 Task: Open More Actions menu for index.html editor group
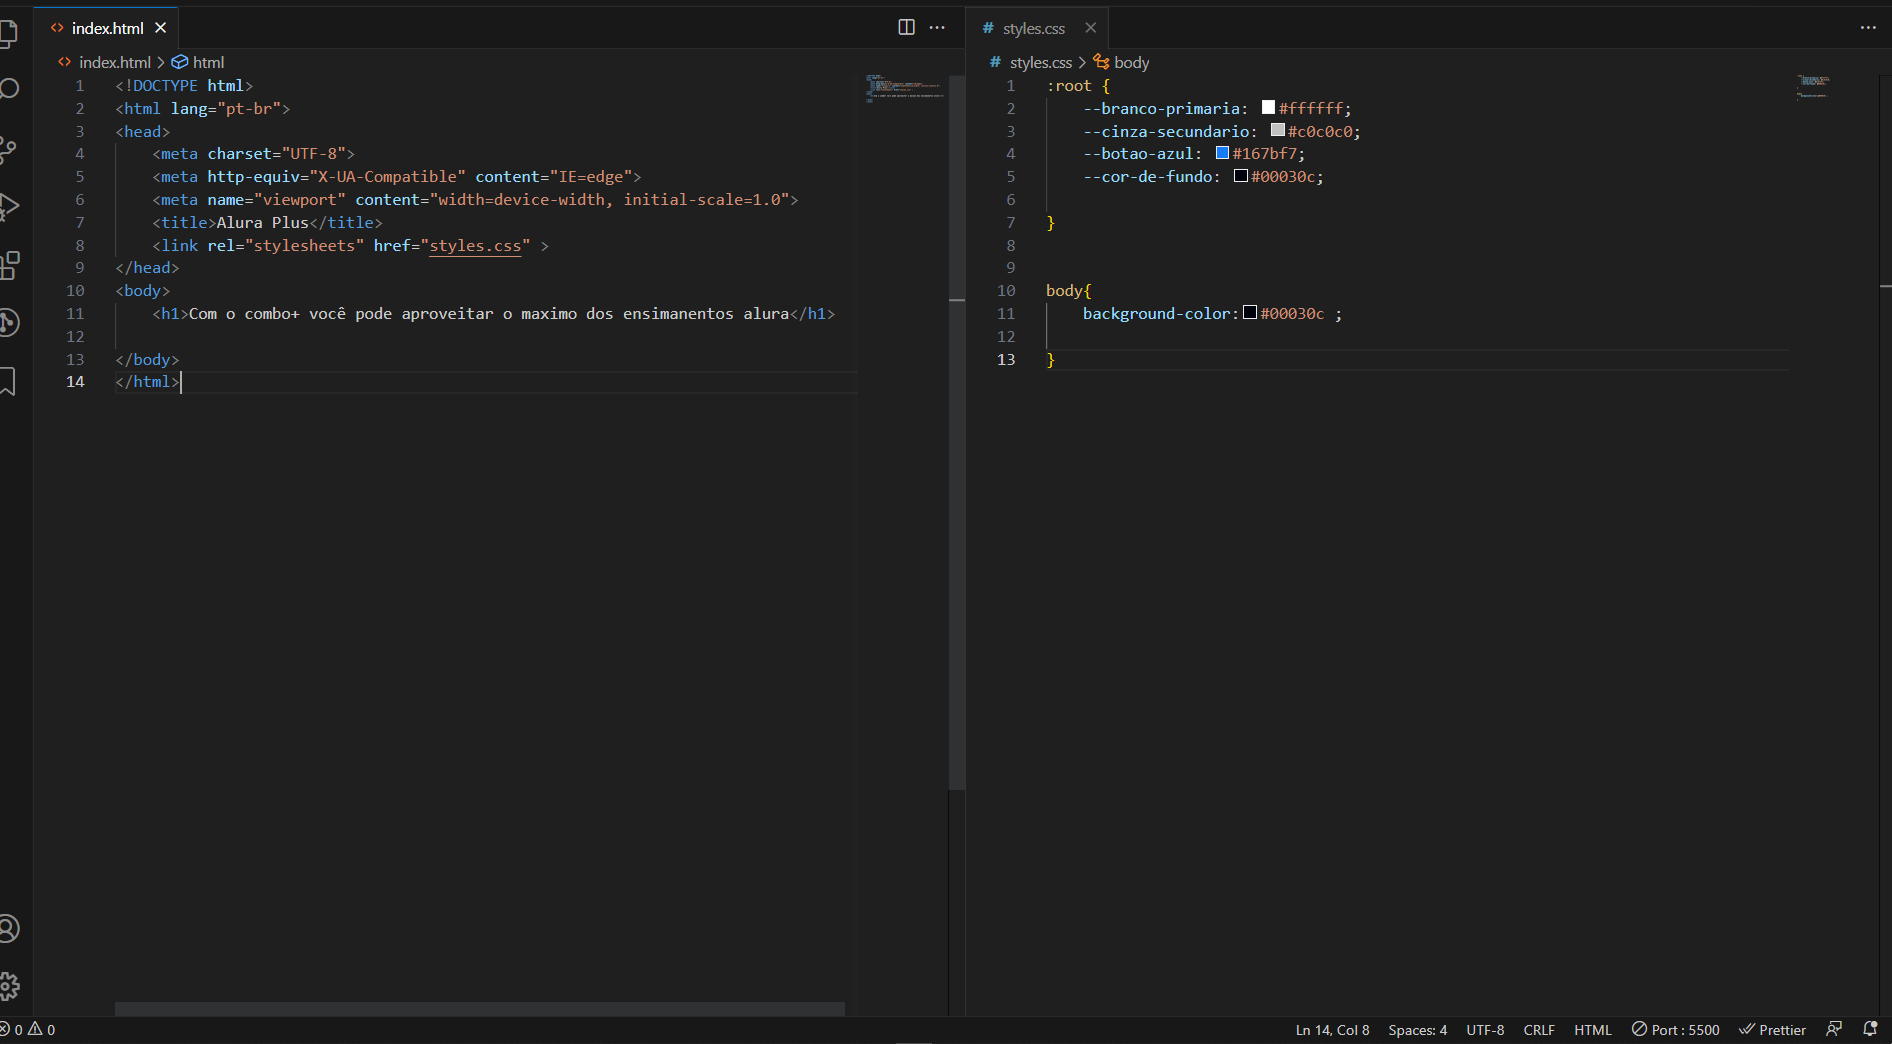[x=937, y=27]
